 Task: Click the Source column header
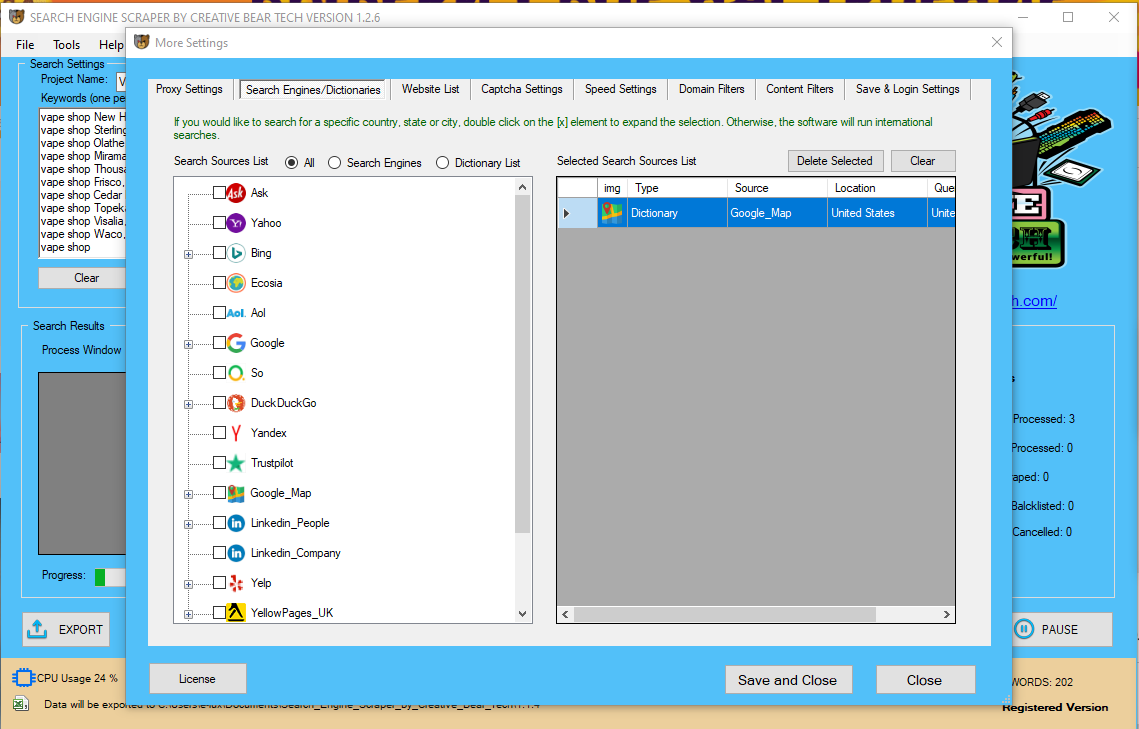777,188
